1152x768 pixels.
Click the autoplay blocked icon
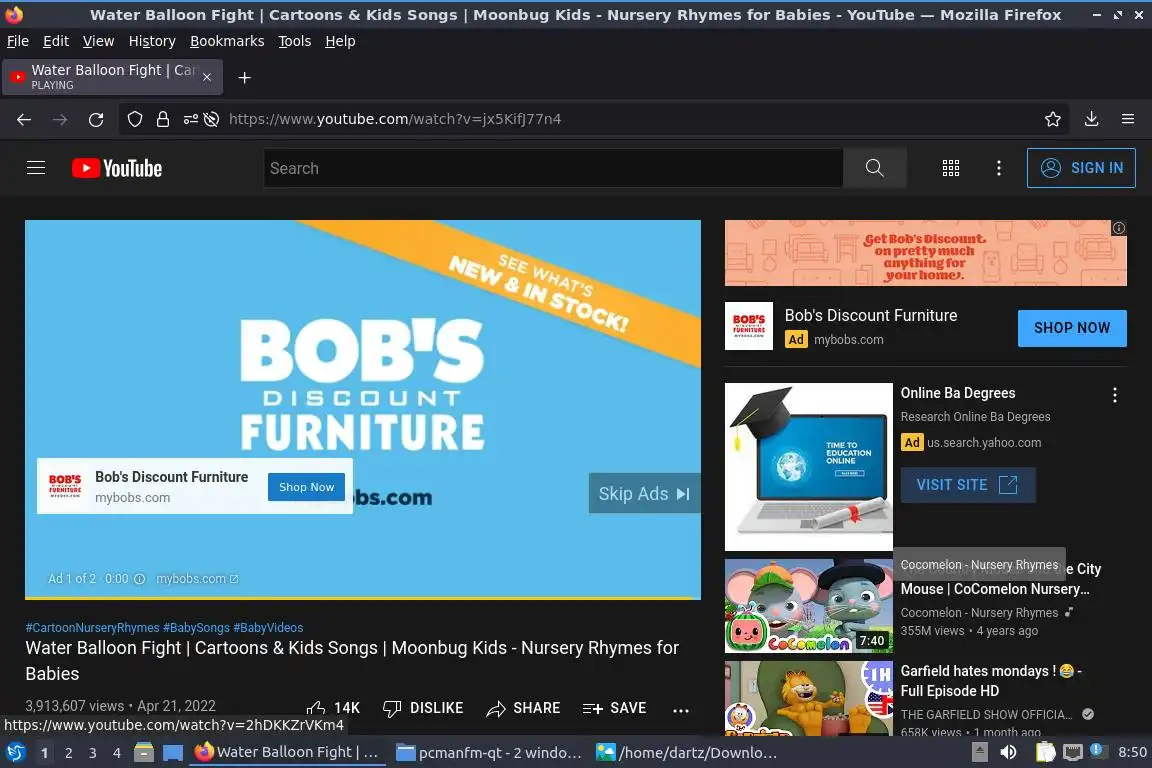pyautogui.click(x=212, y=119)
